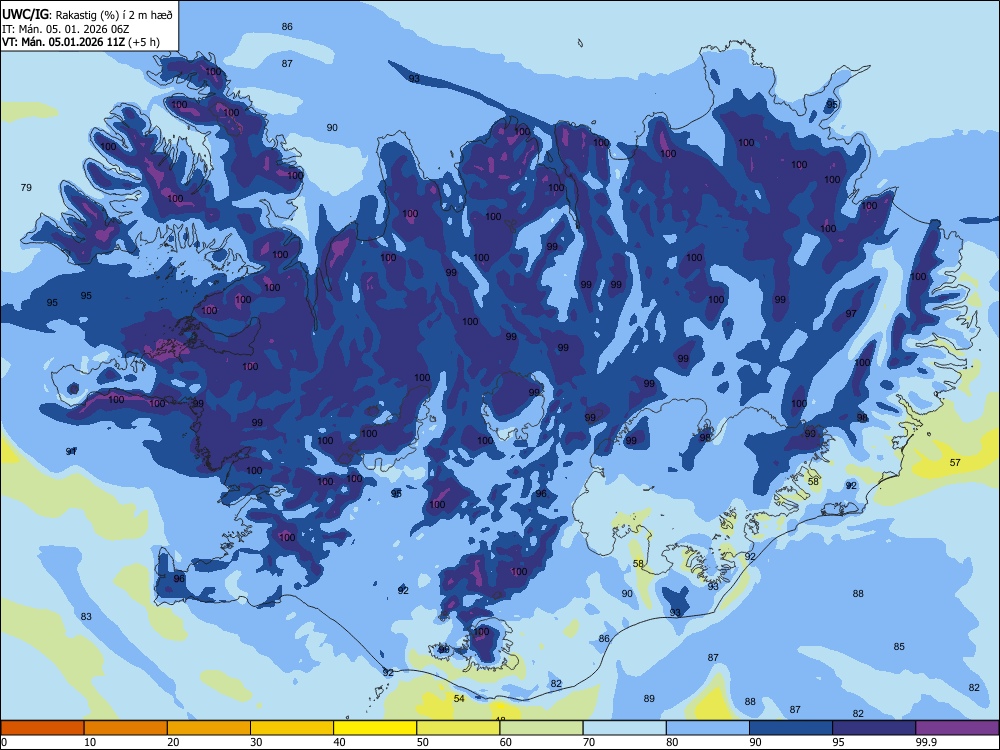Select the '83' humidity value over the sea
This screenshot has width=1000, height=750.
click(86, 616)
